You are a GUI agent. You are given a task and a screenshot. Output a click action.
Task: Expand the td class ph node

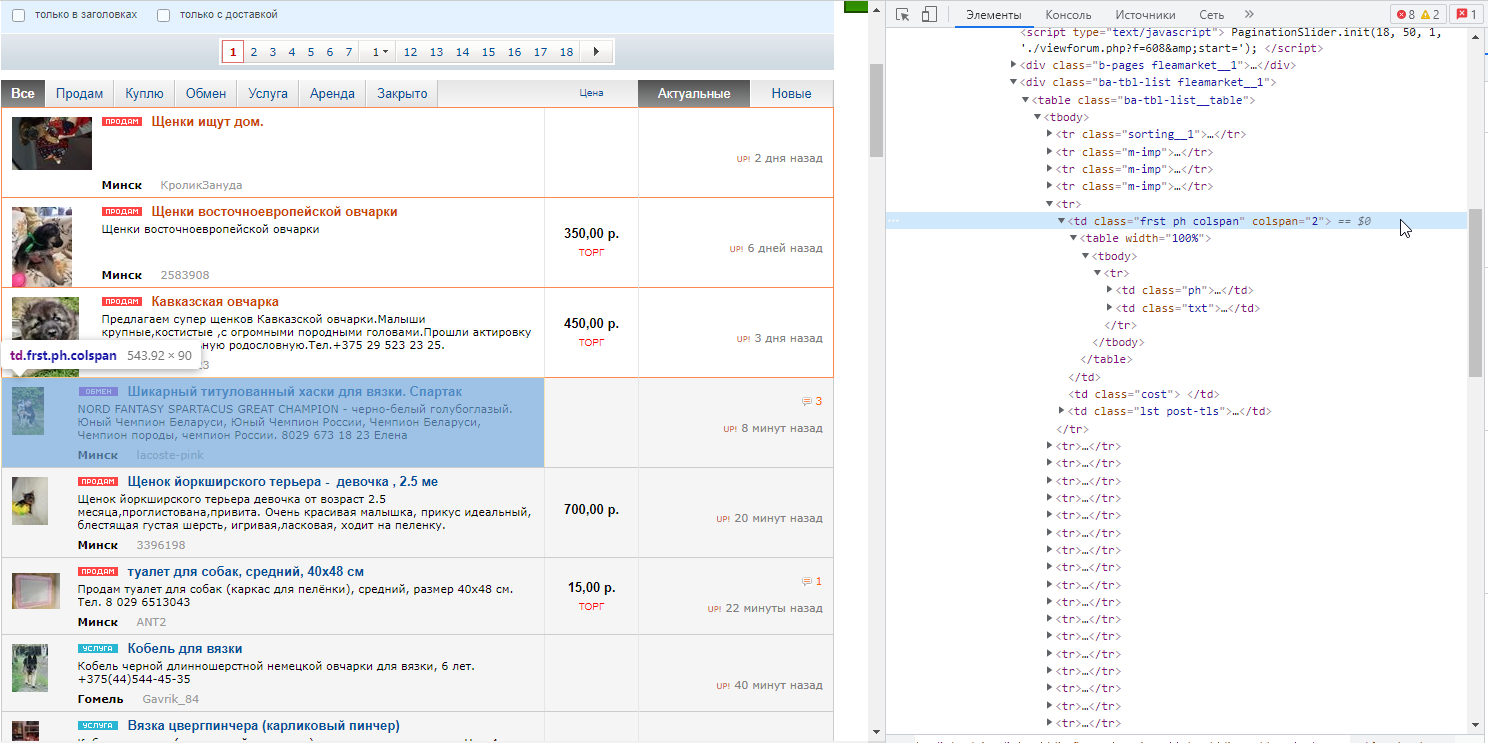pyautogui.click(x=1110, y=291)
